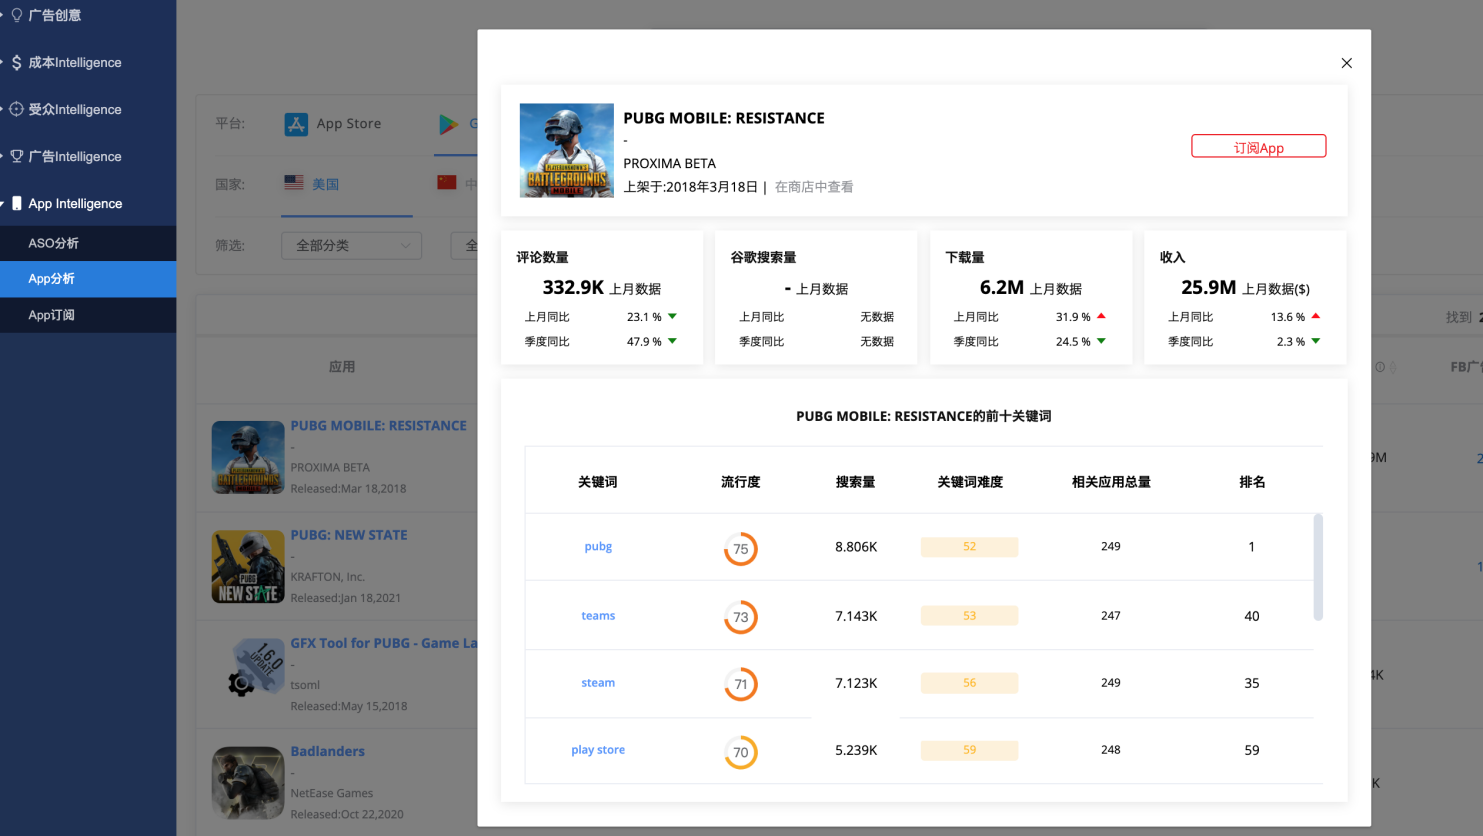Click the App Store logo icon
1483x836 pixels.
(x=296, y=124)
